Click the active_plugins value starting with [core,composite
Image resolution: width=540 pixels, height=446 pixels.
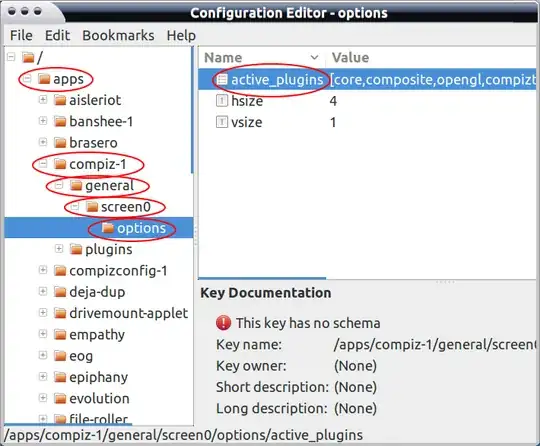433,80
